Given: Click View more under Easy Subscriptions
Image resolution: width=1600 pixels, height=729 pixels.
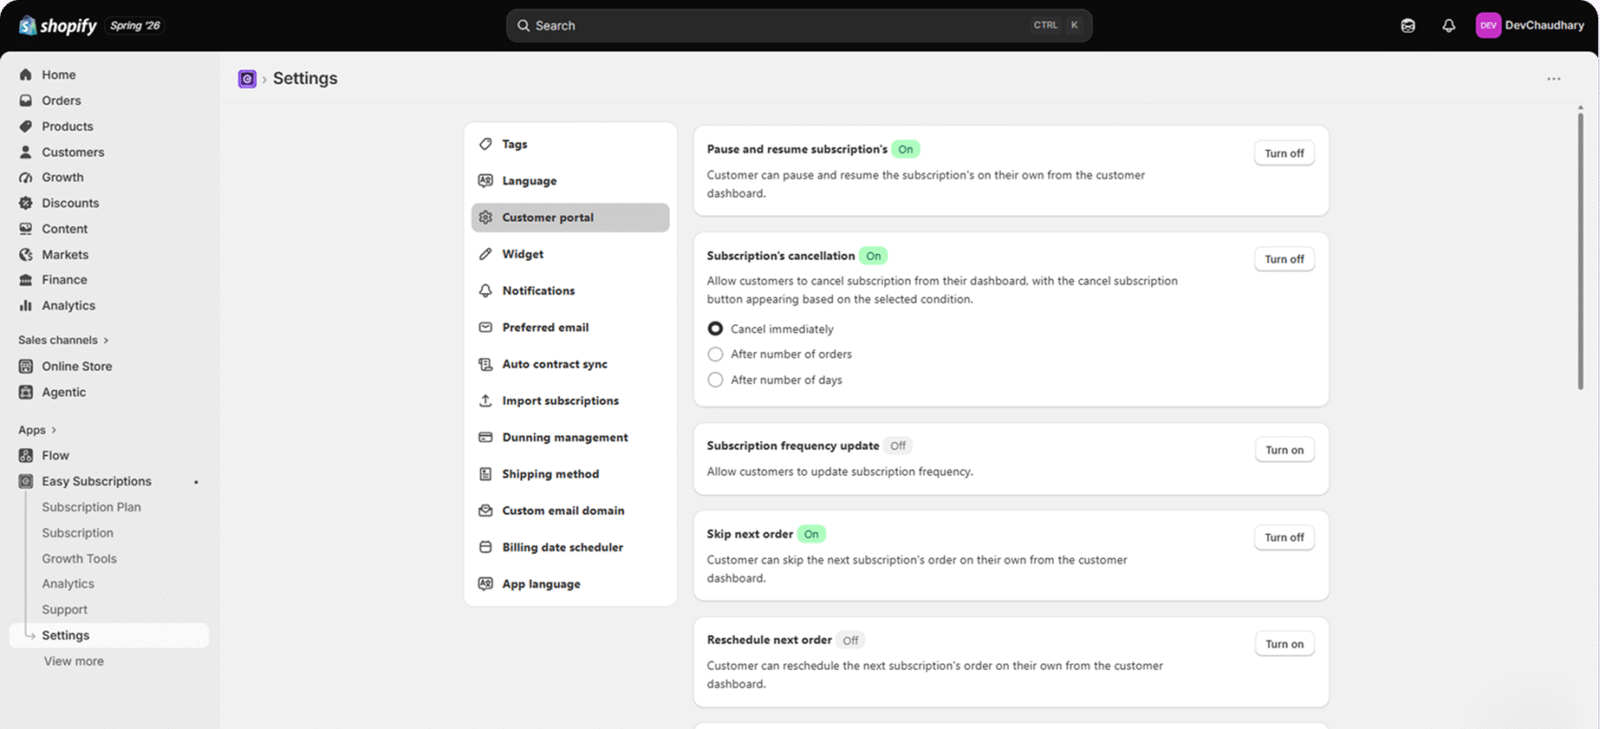Looking at the screenshot, I should (74, 662).
